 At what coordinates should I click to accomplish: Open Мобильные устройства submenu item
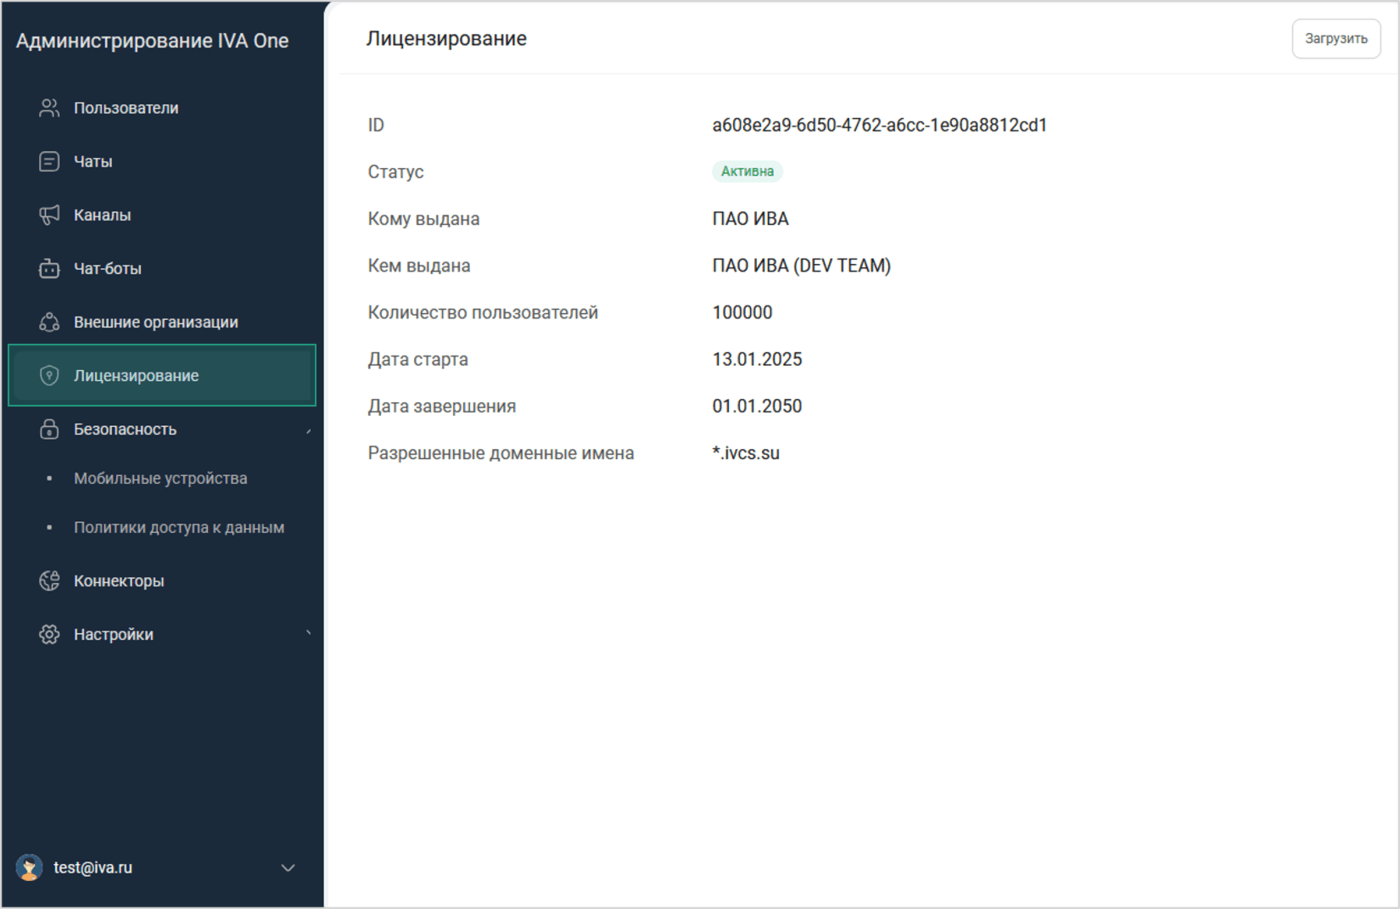click(x=160, y=478)
